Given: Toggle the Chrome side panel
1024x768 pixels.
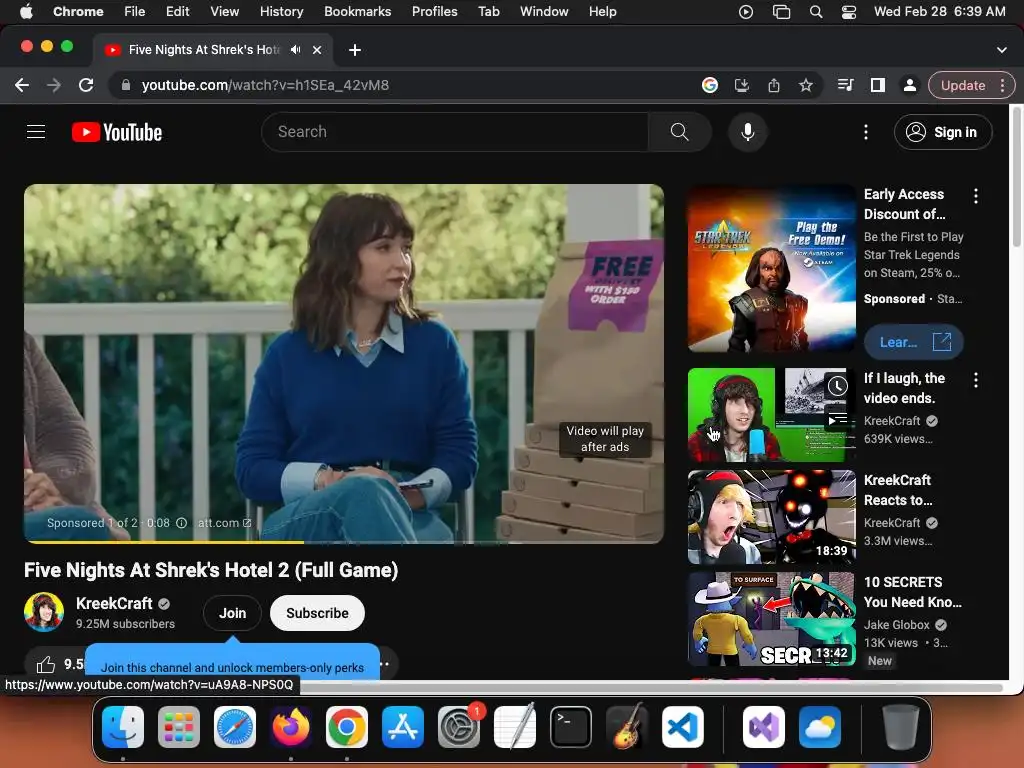Looking at the screenshot, I should tap(878, 85).
